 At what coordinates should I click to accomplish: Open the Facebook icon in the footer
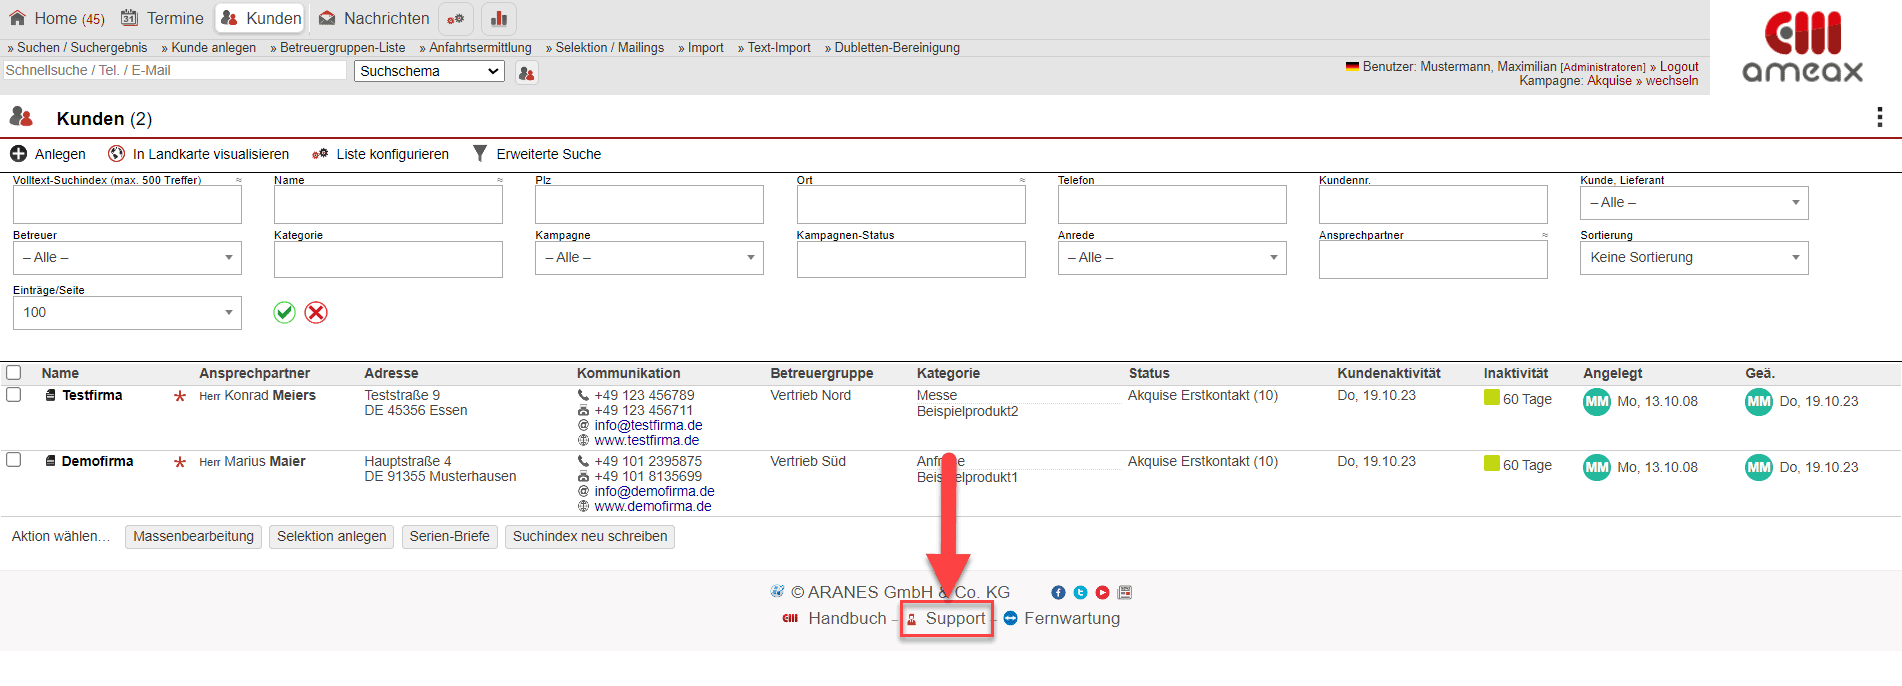pyautogui.click(x=1058, y=593)
